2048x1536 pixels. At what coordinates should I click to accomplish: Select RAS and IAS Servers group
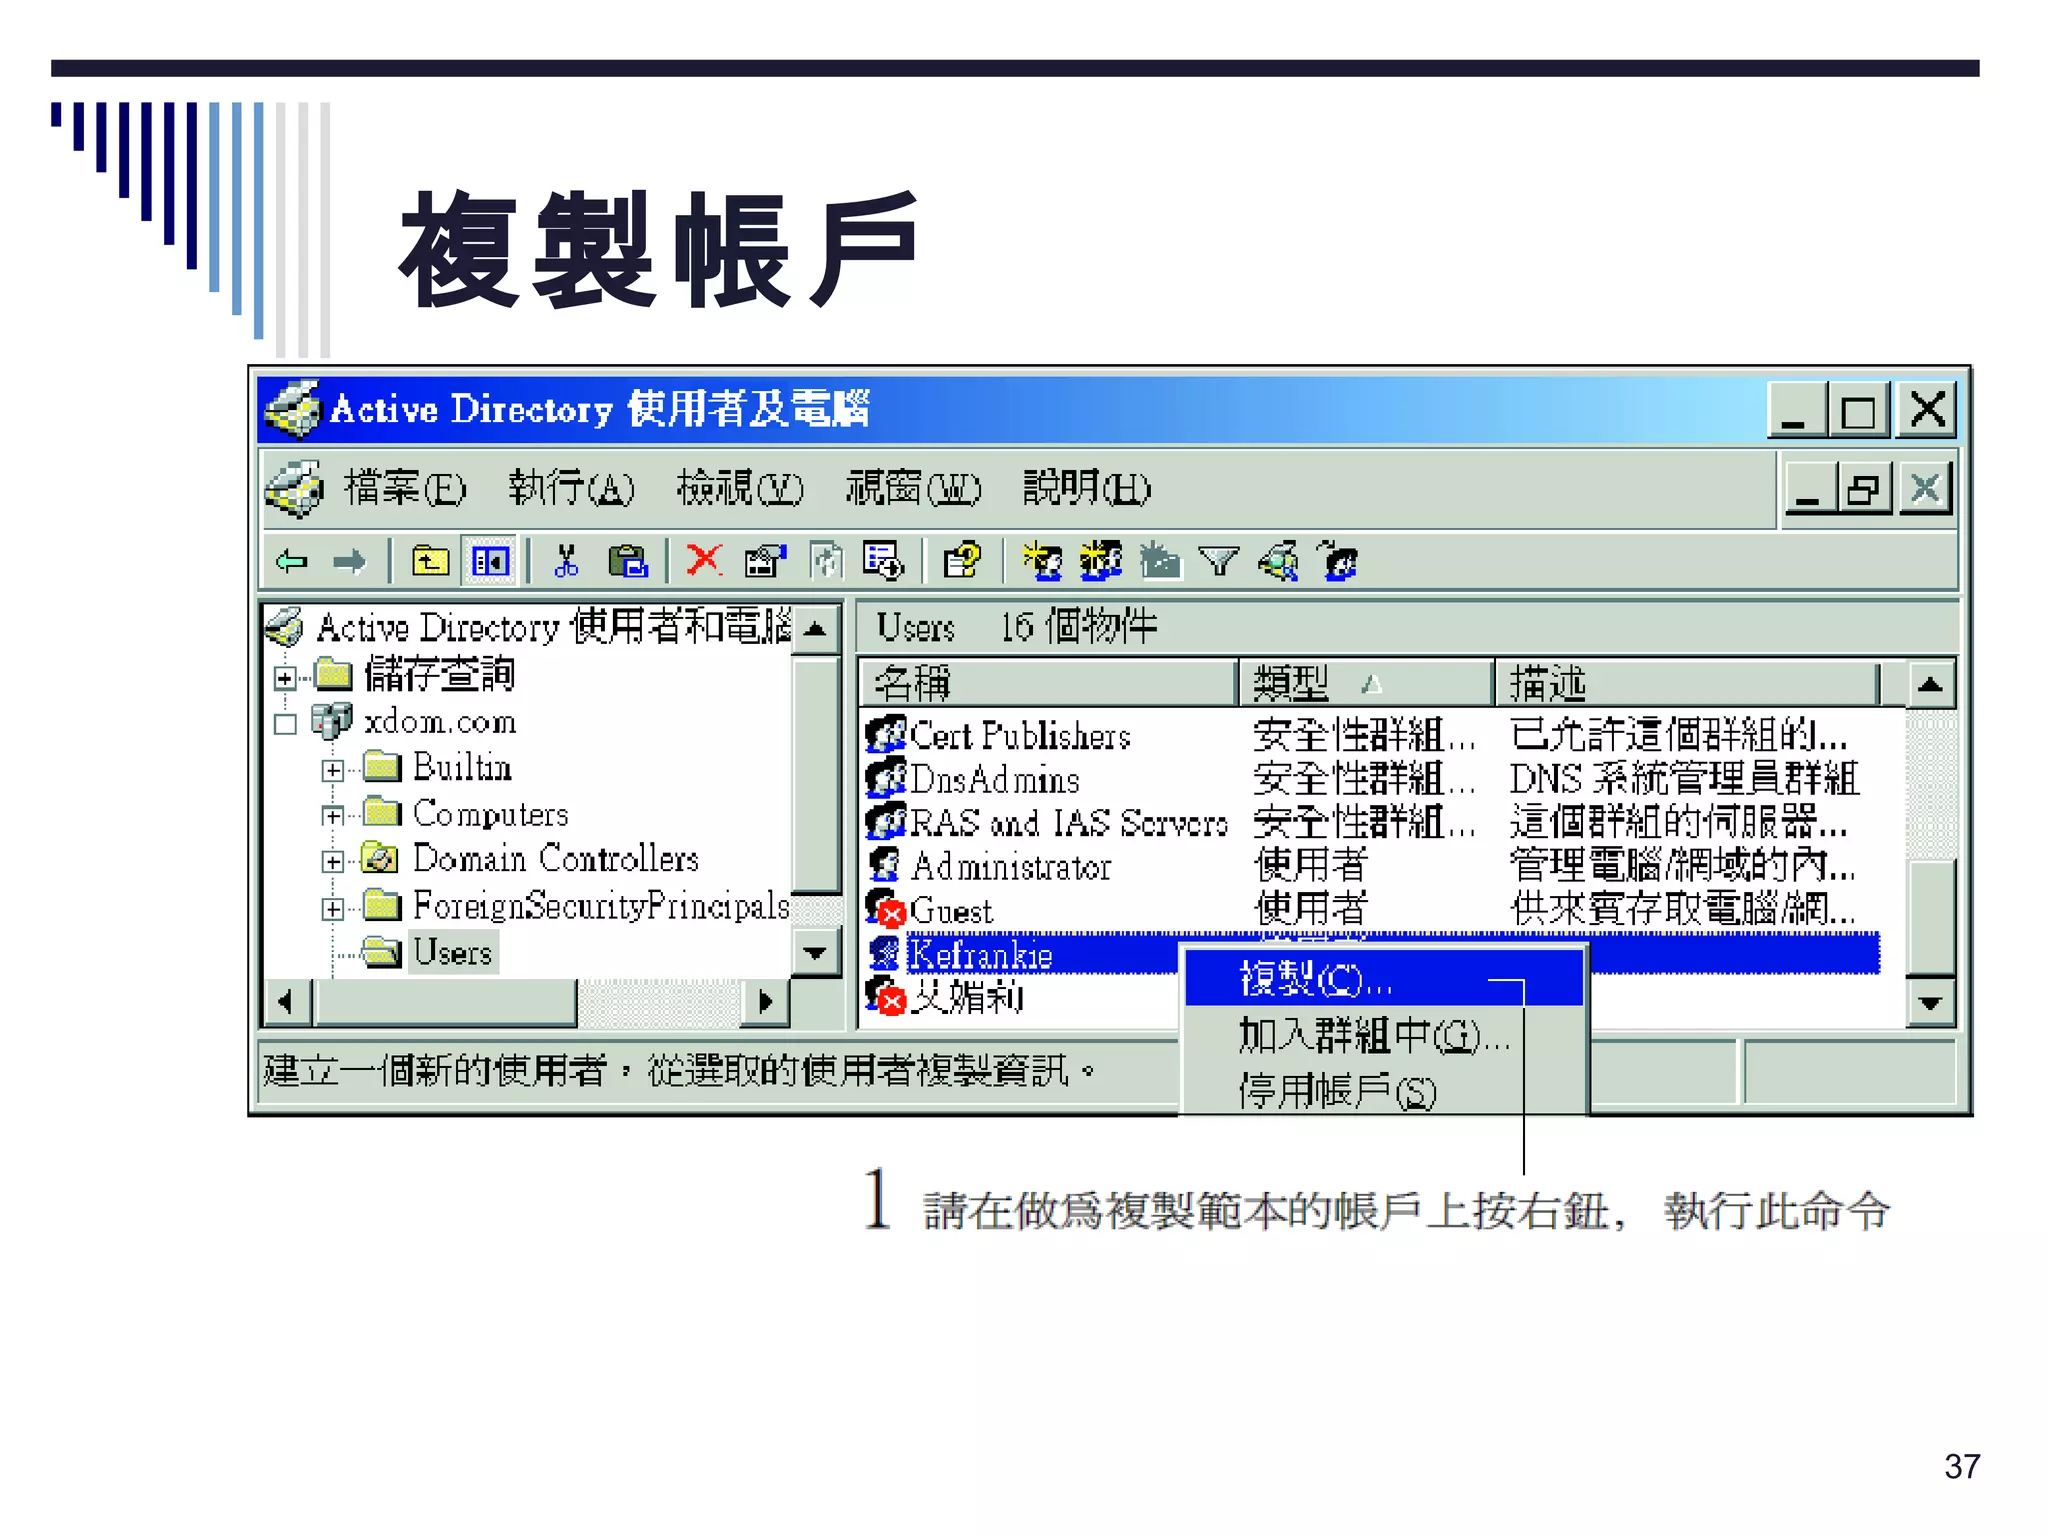click(1068, 823)
